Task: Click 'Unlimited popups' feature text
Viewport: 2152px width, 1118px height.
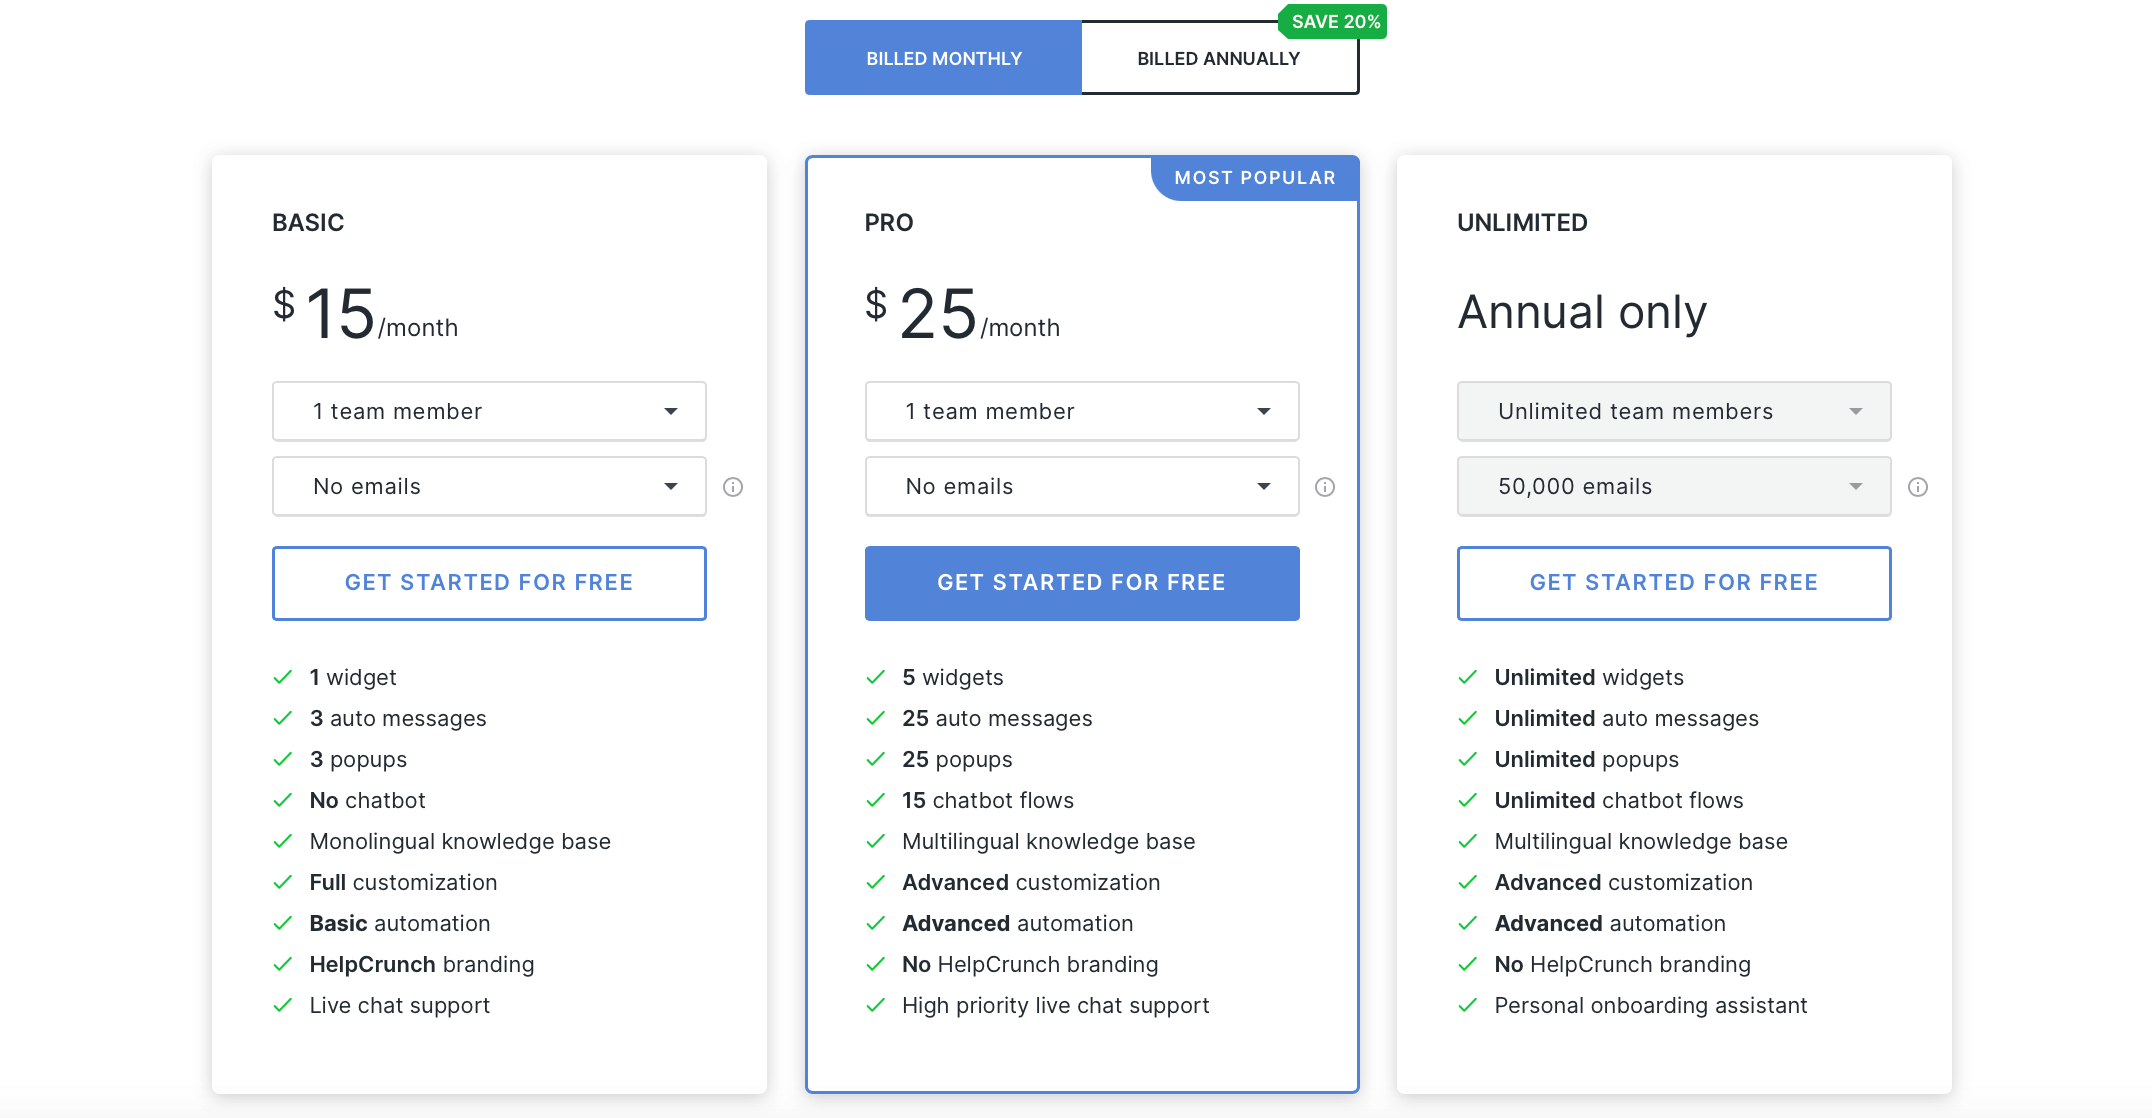Action: (x=1587, y=759)
